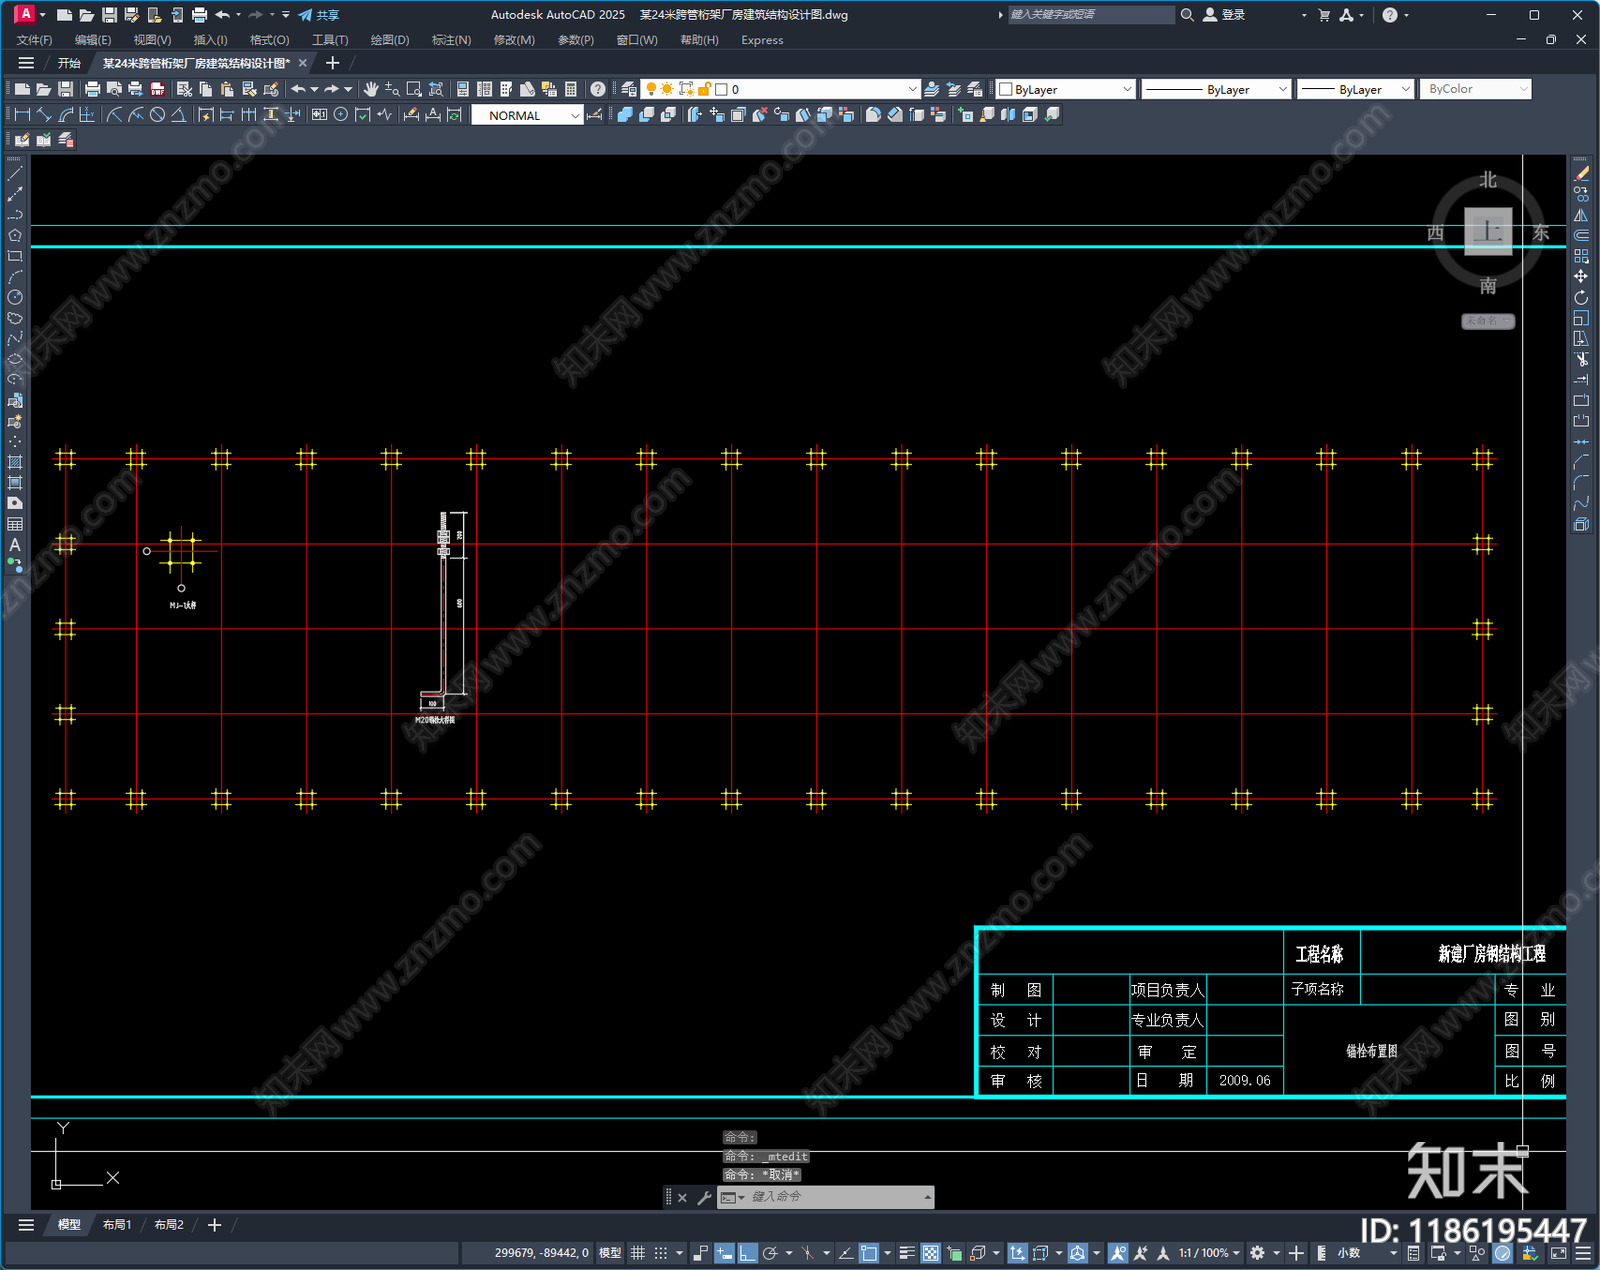Click the Erase tool in modify toolbar
The image size is (1600, 1270).
pyautogui.click(x=1581, y=174)
